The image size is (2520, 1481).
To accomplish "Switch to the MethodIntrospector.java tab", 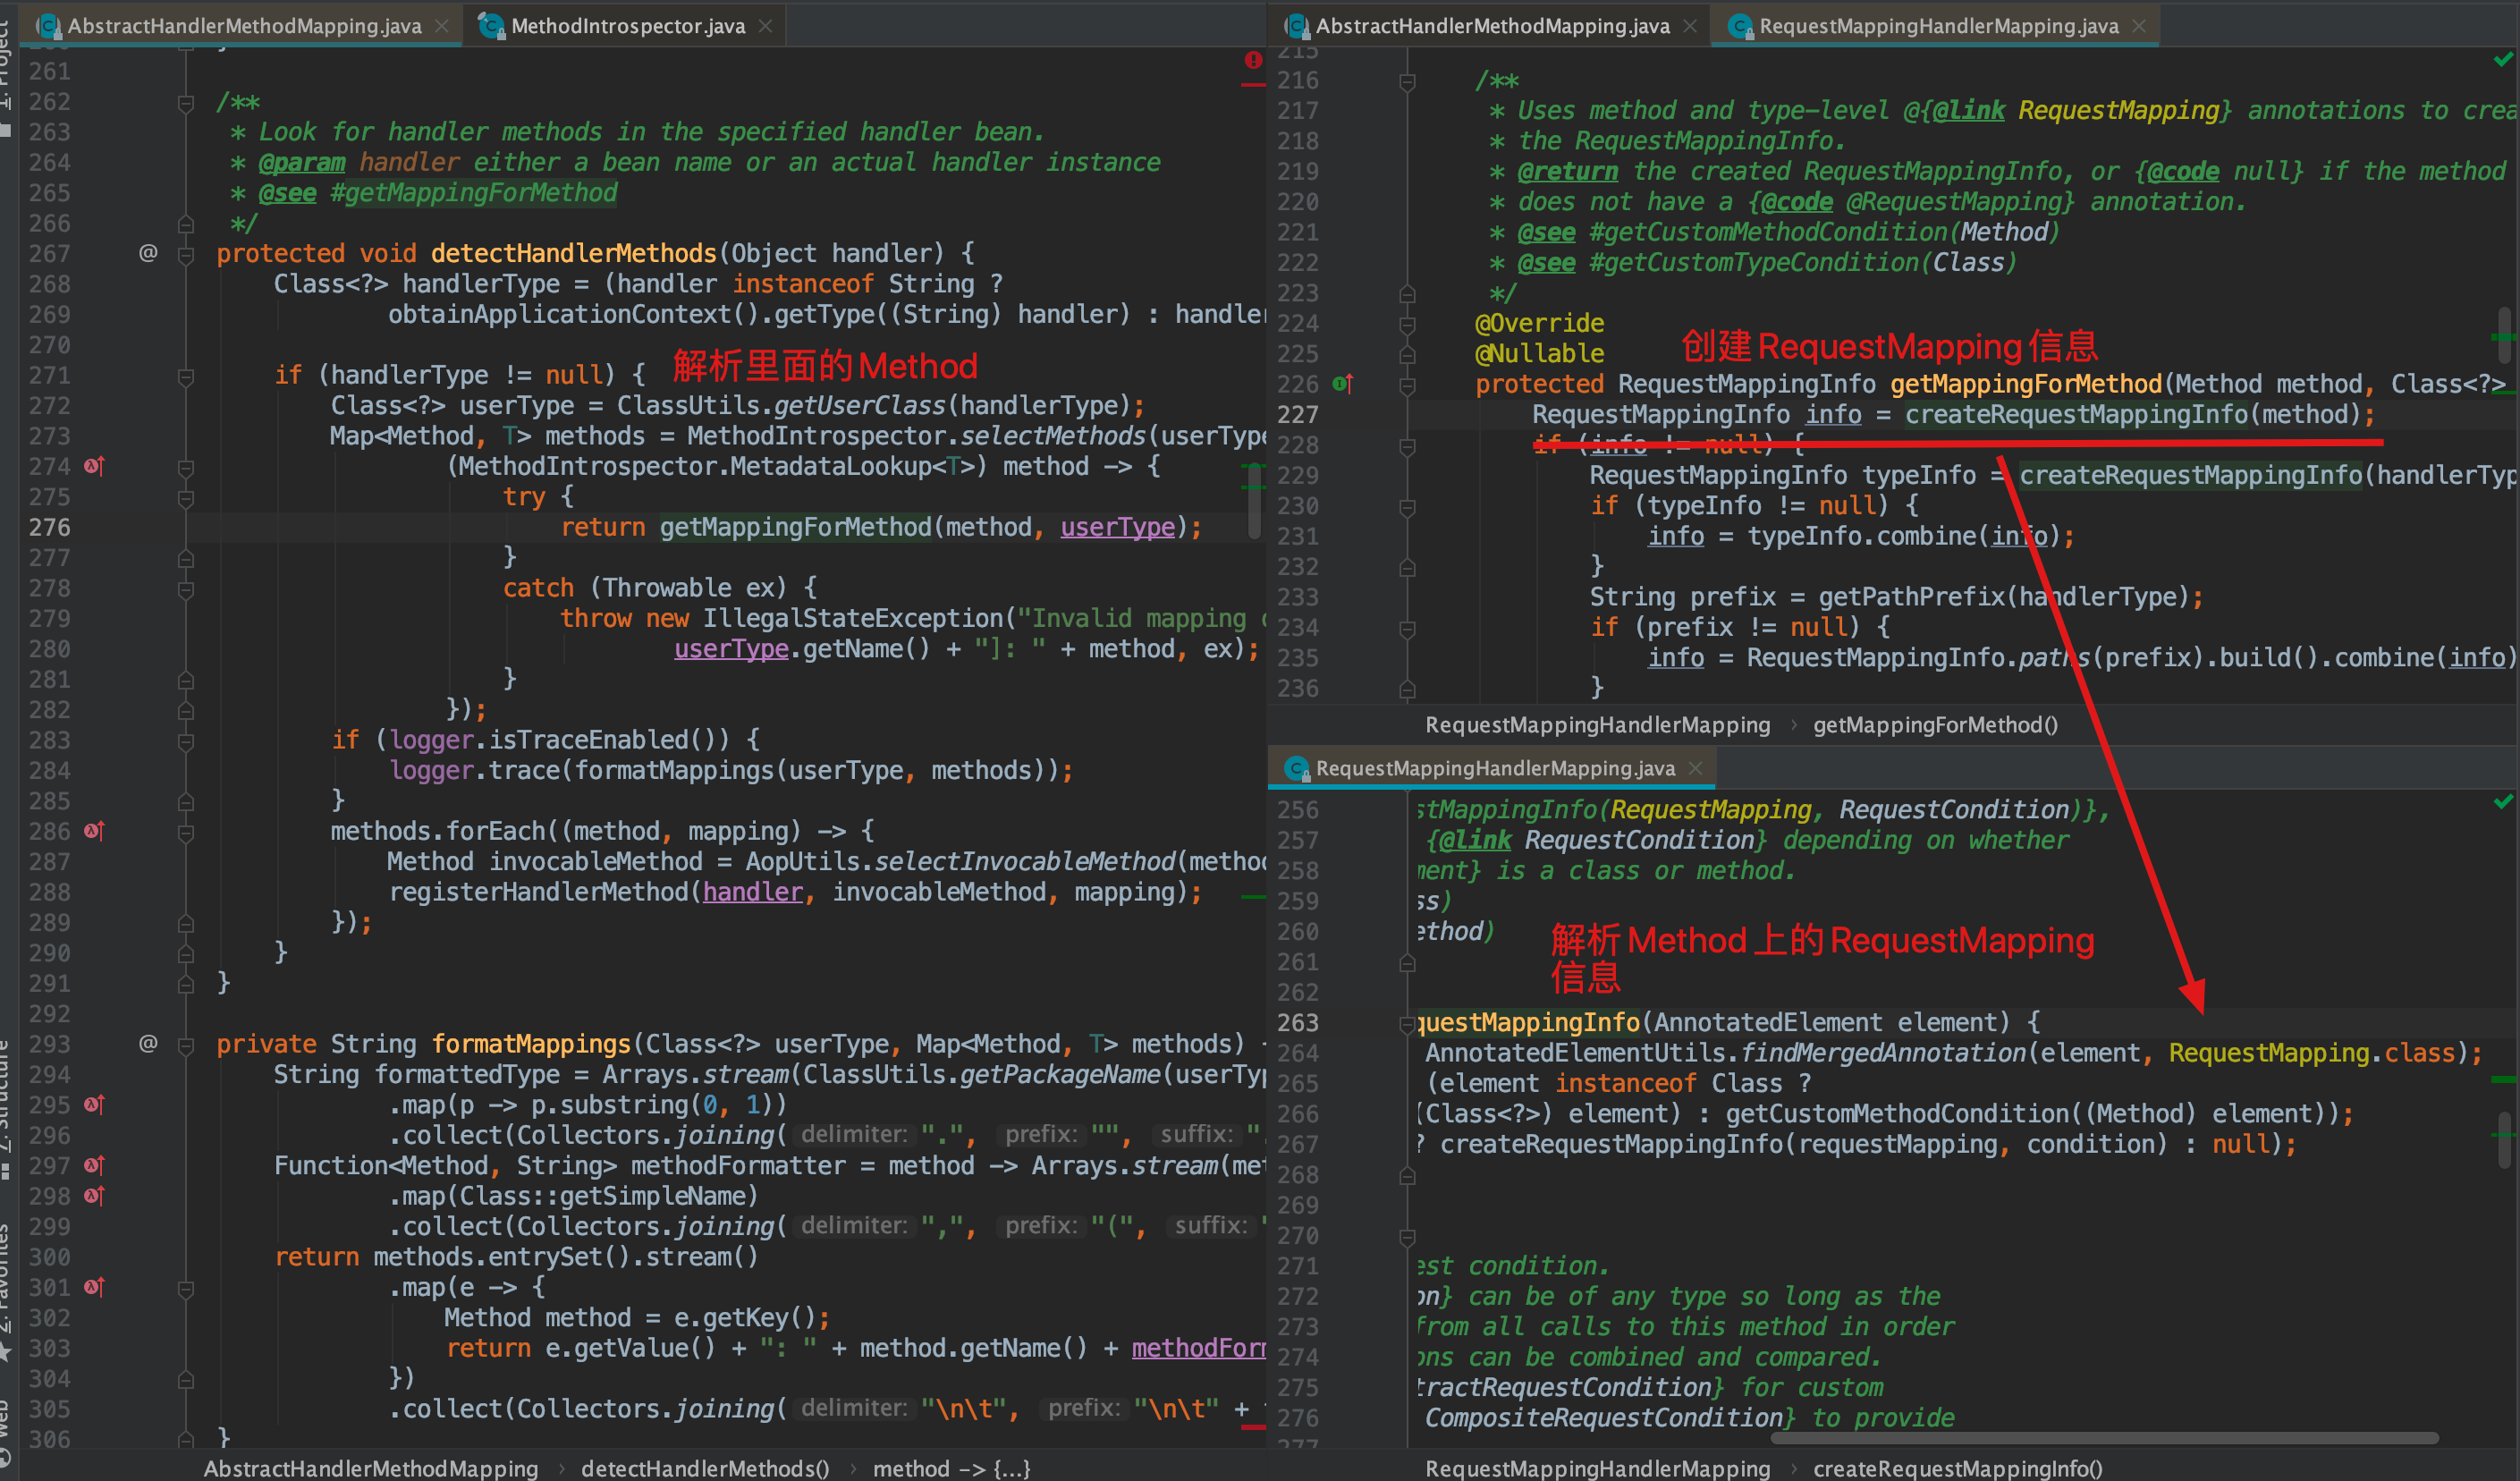I will pyautogui.click(x=627, y=26).
